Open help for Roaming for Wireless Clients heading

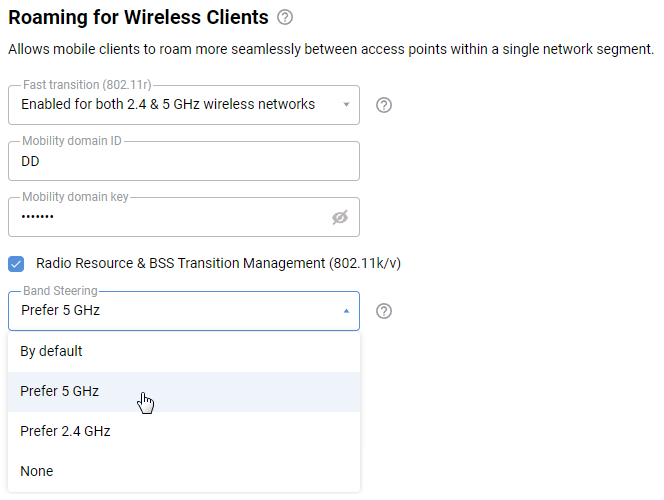click(x=285, y=17)
